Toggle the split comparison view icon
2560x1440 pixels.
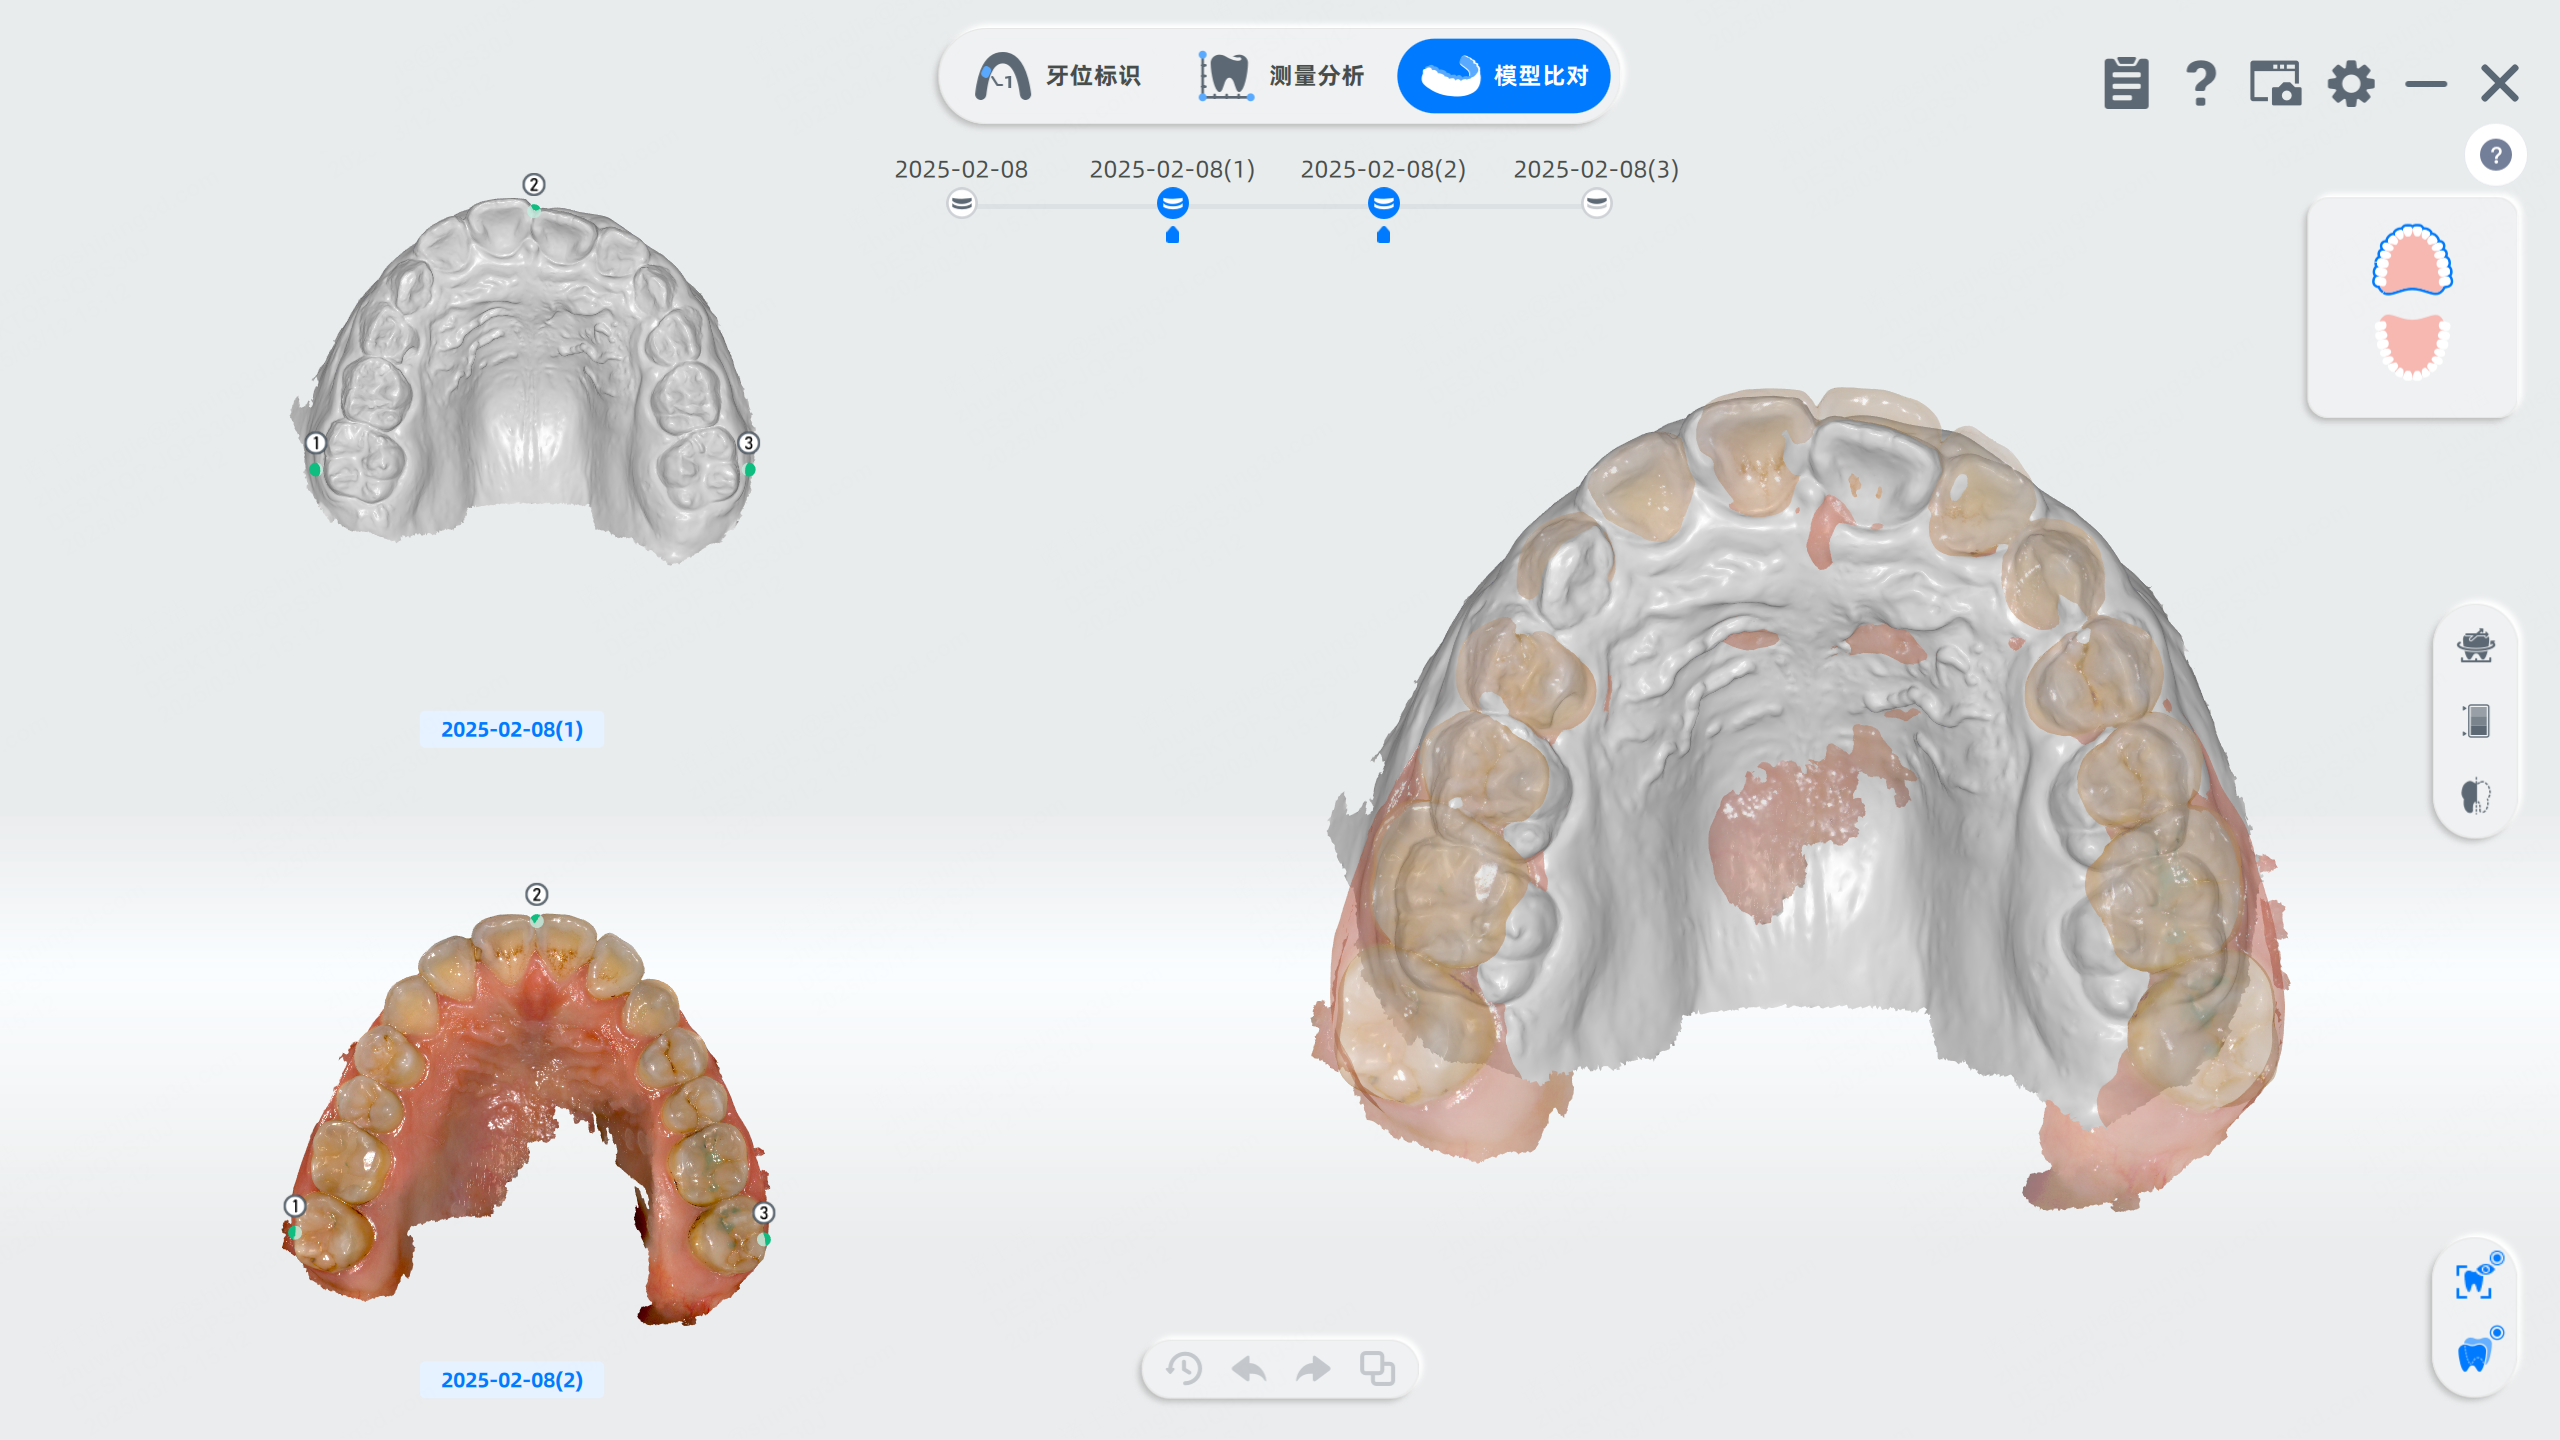[x=2476, y=721]
